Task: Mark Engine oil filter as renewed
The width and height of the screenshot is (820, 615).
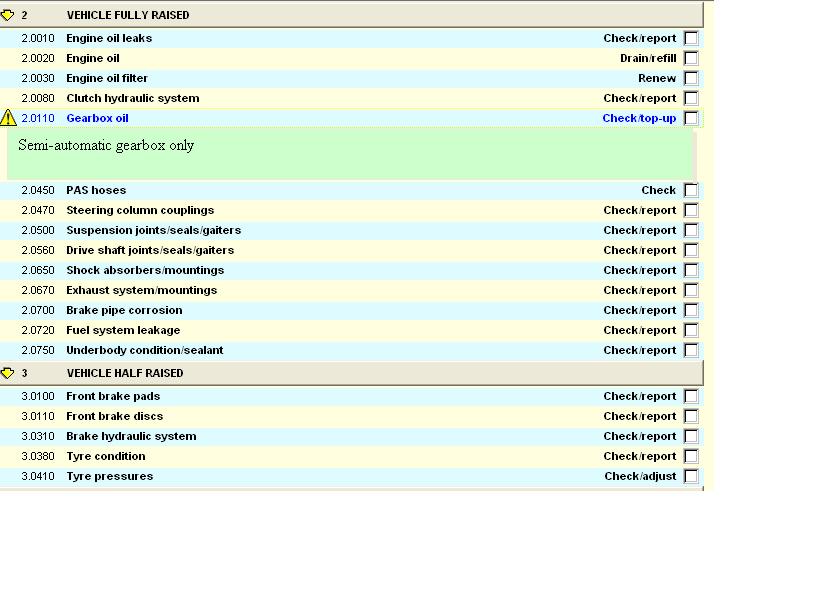Action: 691,78
